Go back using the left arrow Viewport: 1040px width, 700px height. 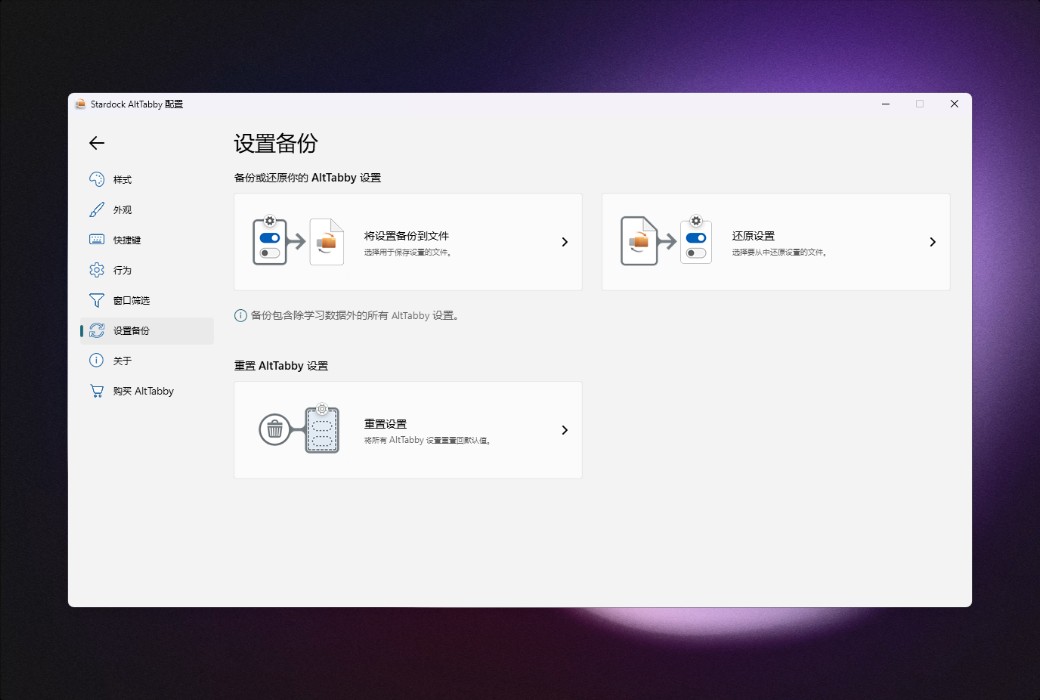[97, 143]
